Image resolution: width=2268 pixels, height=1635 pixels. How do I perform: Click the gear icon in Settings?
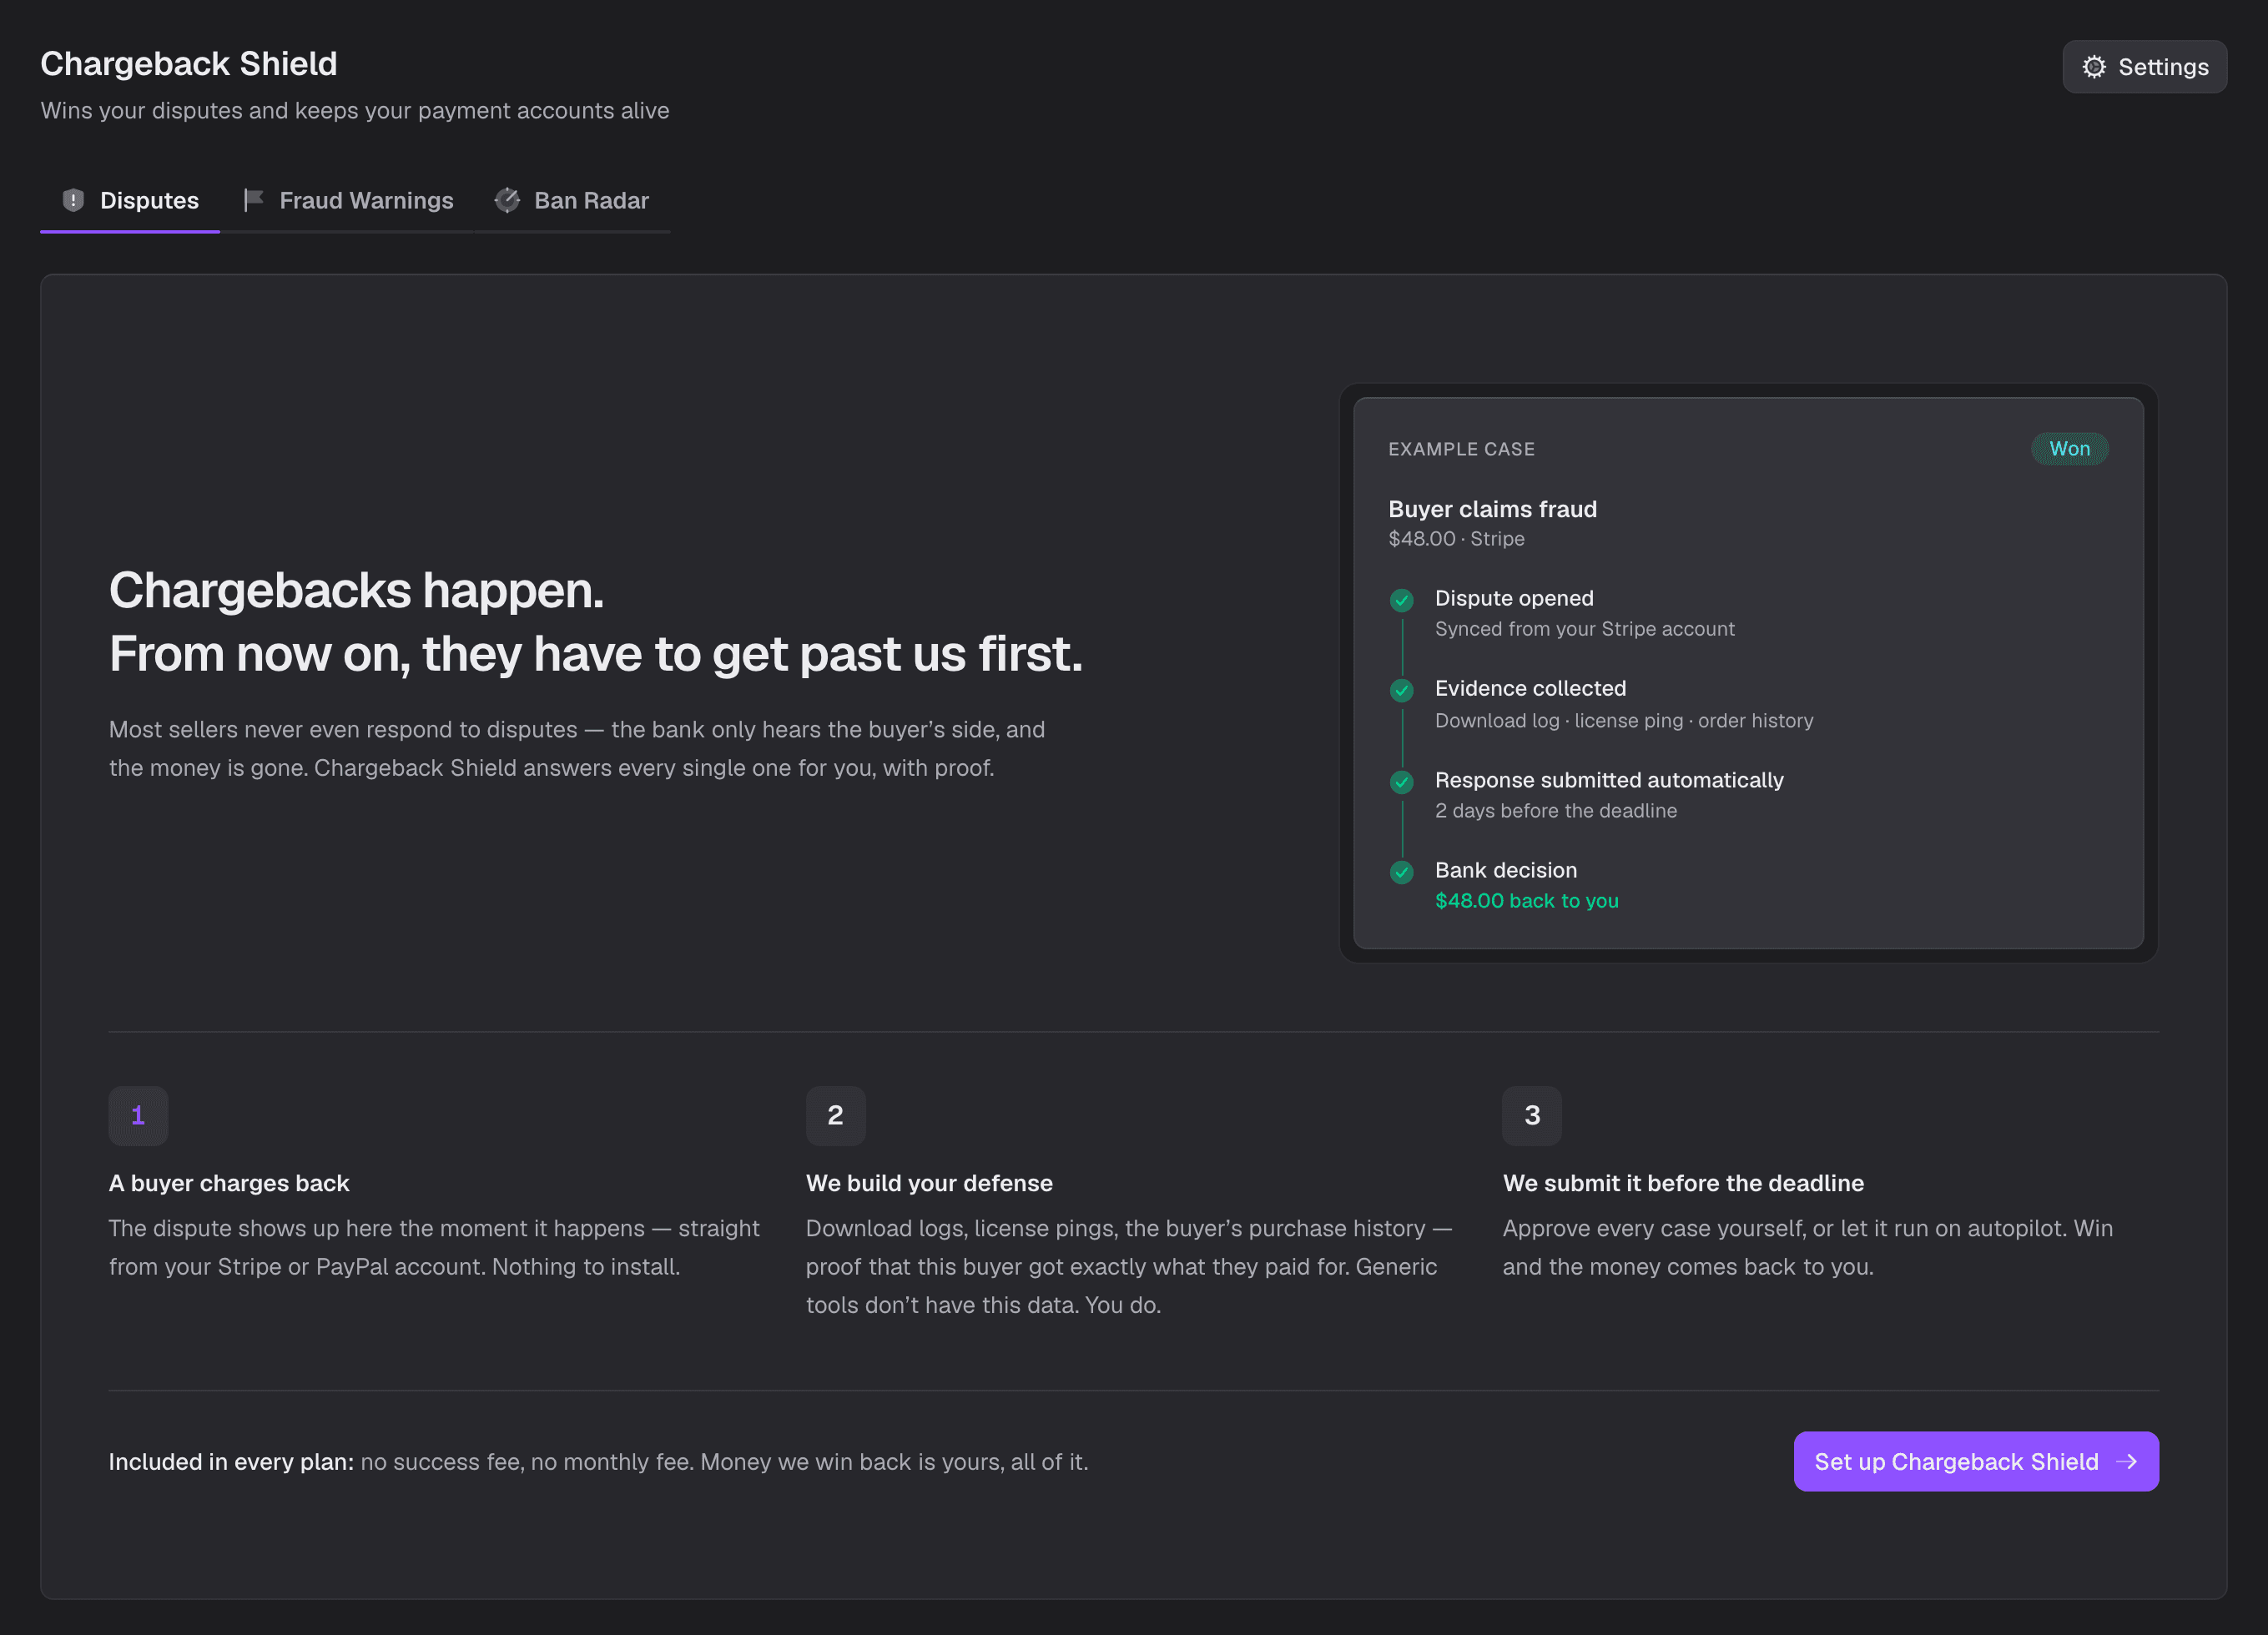pyautogui.click(x=2094, y=67)
